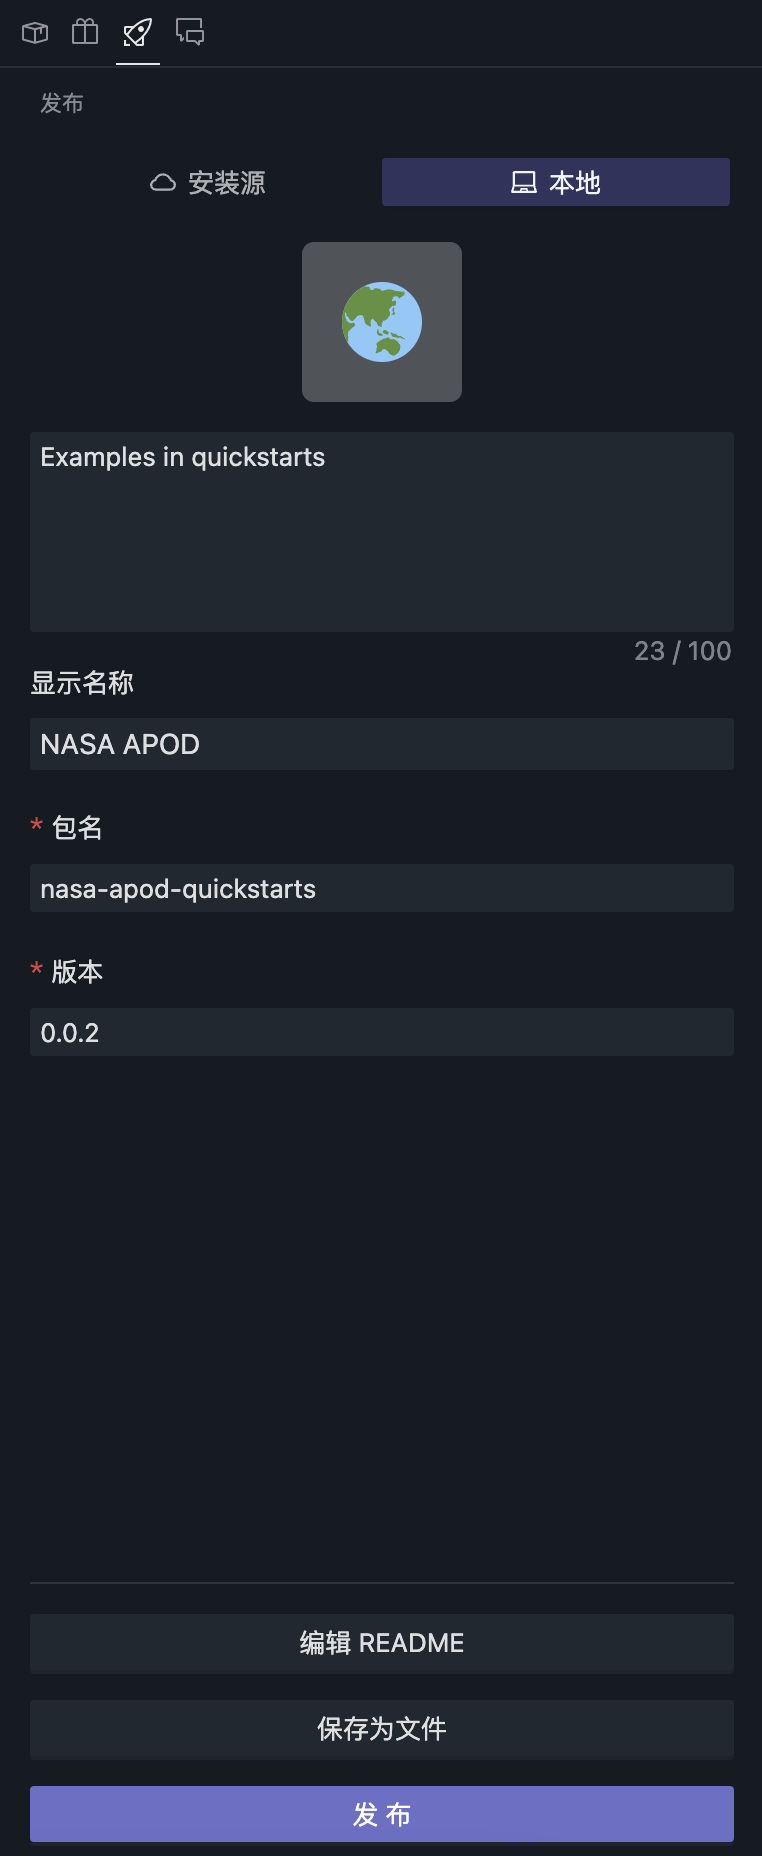762x1856 pixels.
Task: Click the globe emoji package icon
Action: 382,322
